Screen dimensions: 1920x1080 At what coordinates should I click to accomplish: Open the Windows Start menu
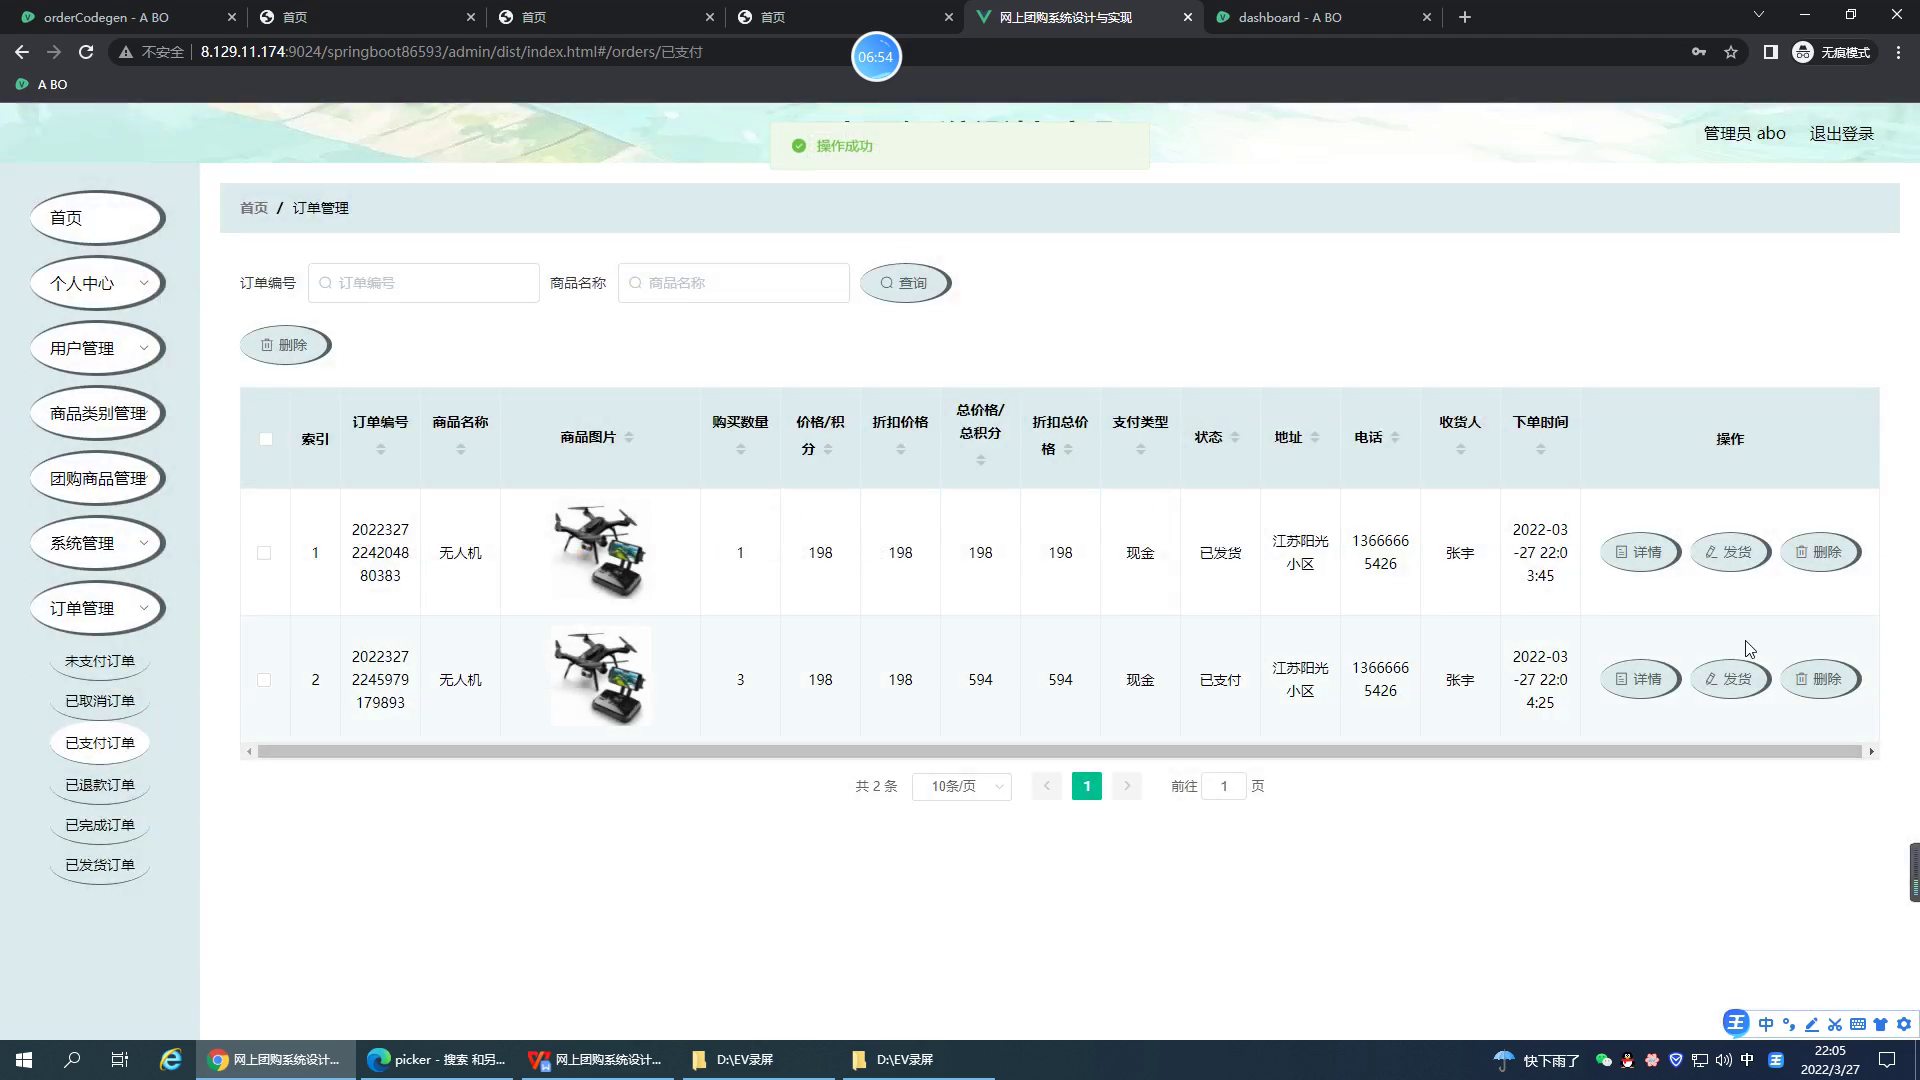24,1060
